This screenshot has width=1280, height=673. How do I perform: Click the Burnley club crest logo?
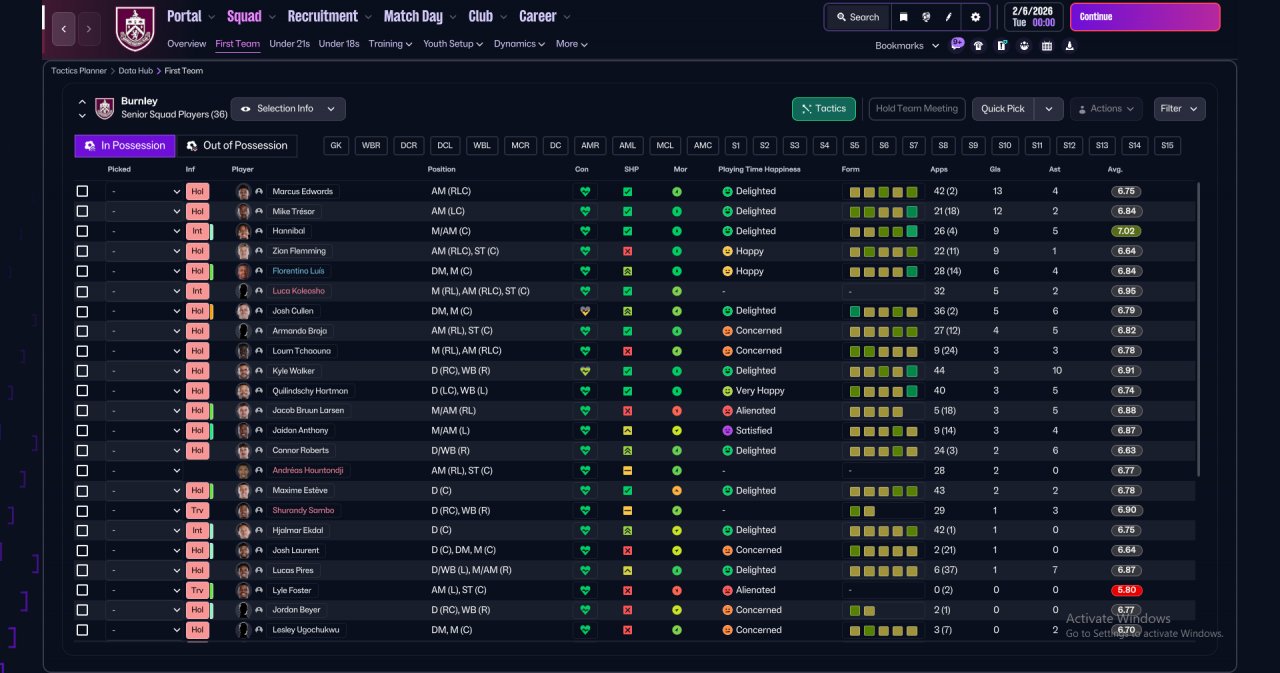coord(135,28)
